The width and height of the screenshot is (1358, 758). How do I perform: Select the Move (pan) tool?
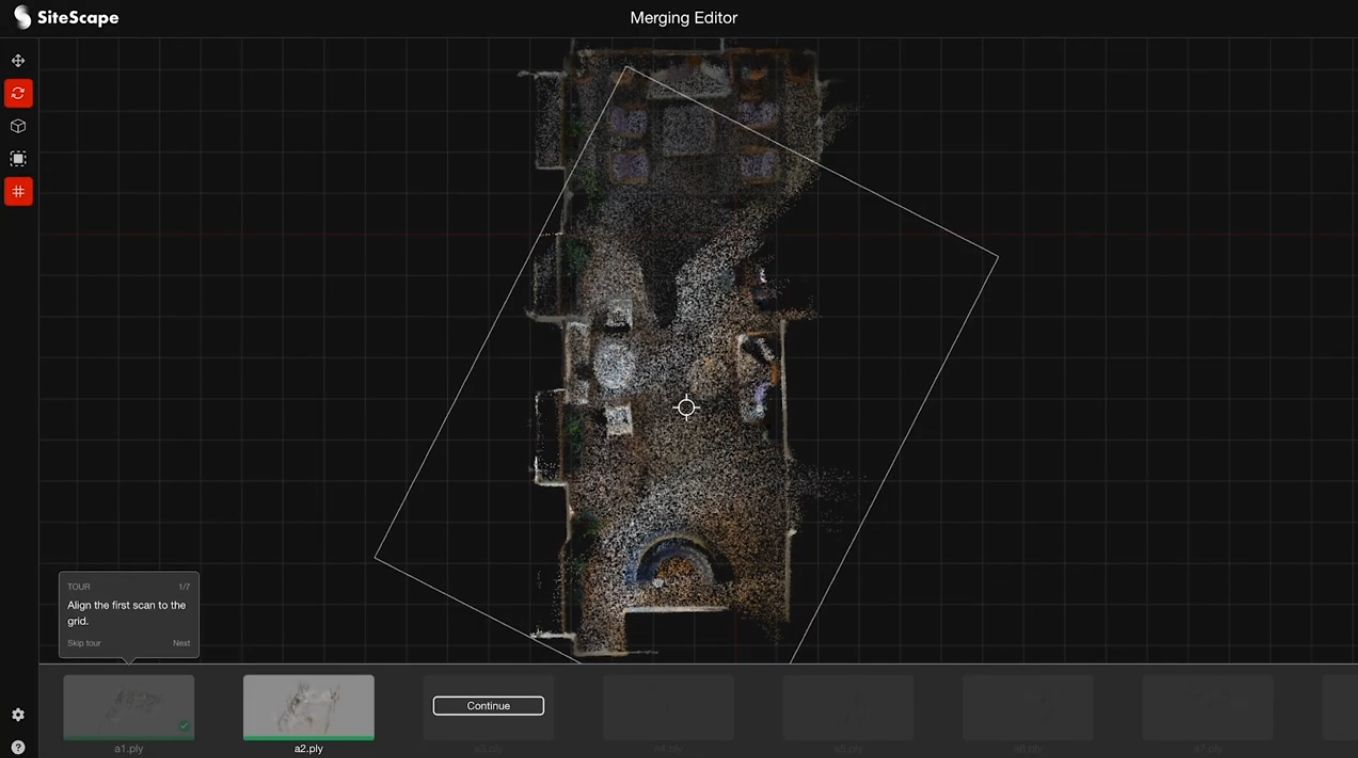(18, 61)
